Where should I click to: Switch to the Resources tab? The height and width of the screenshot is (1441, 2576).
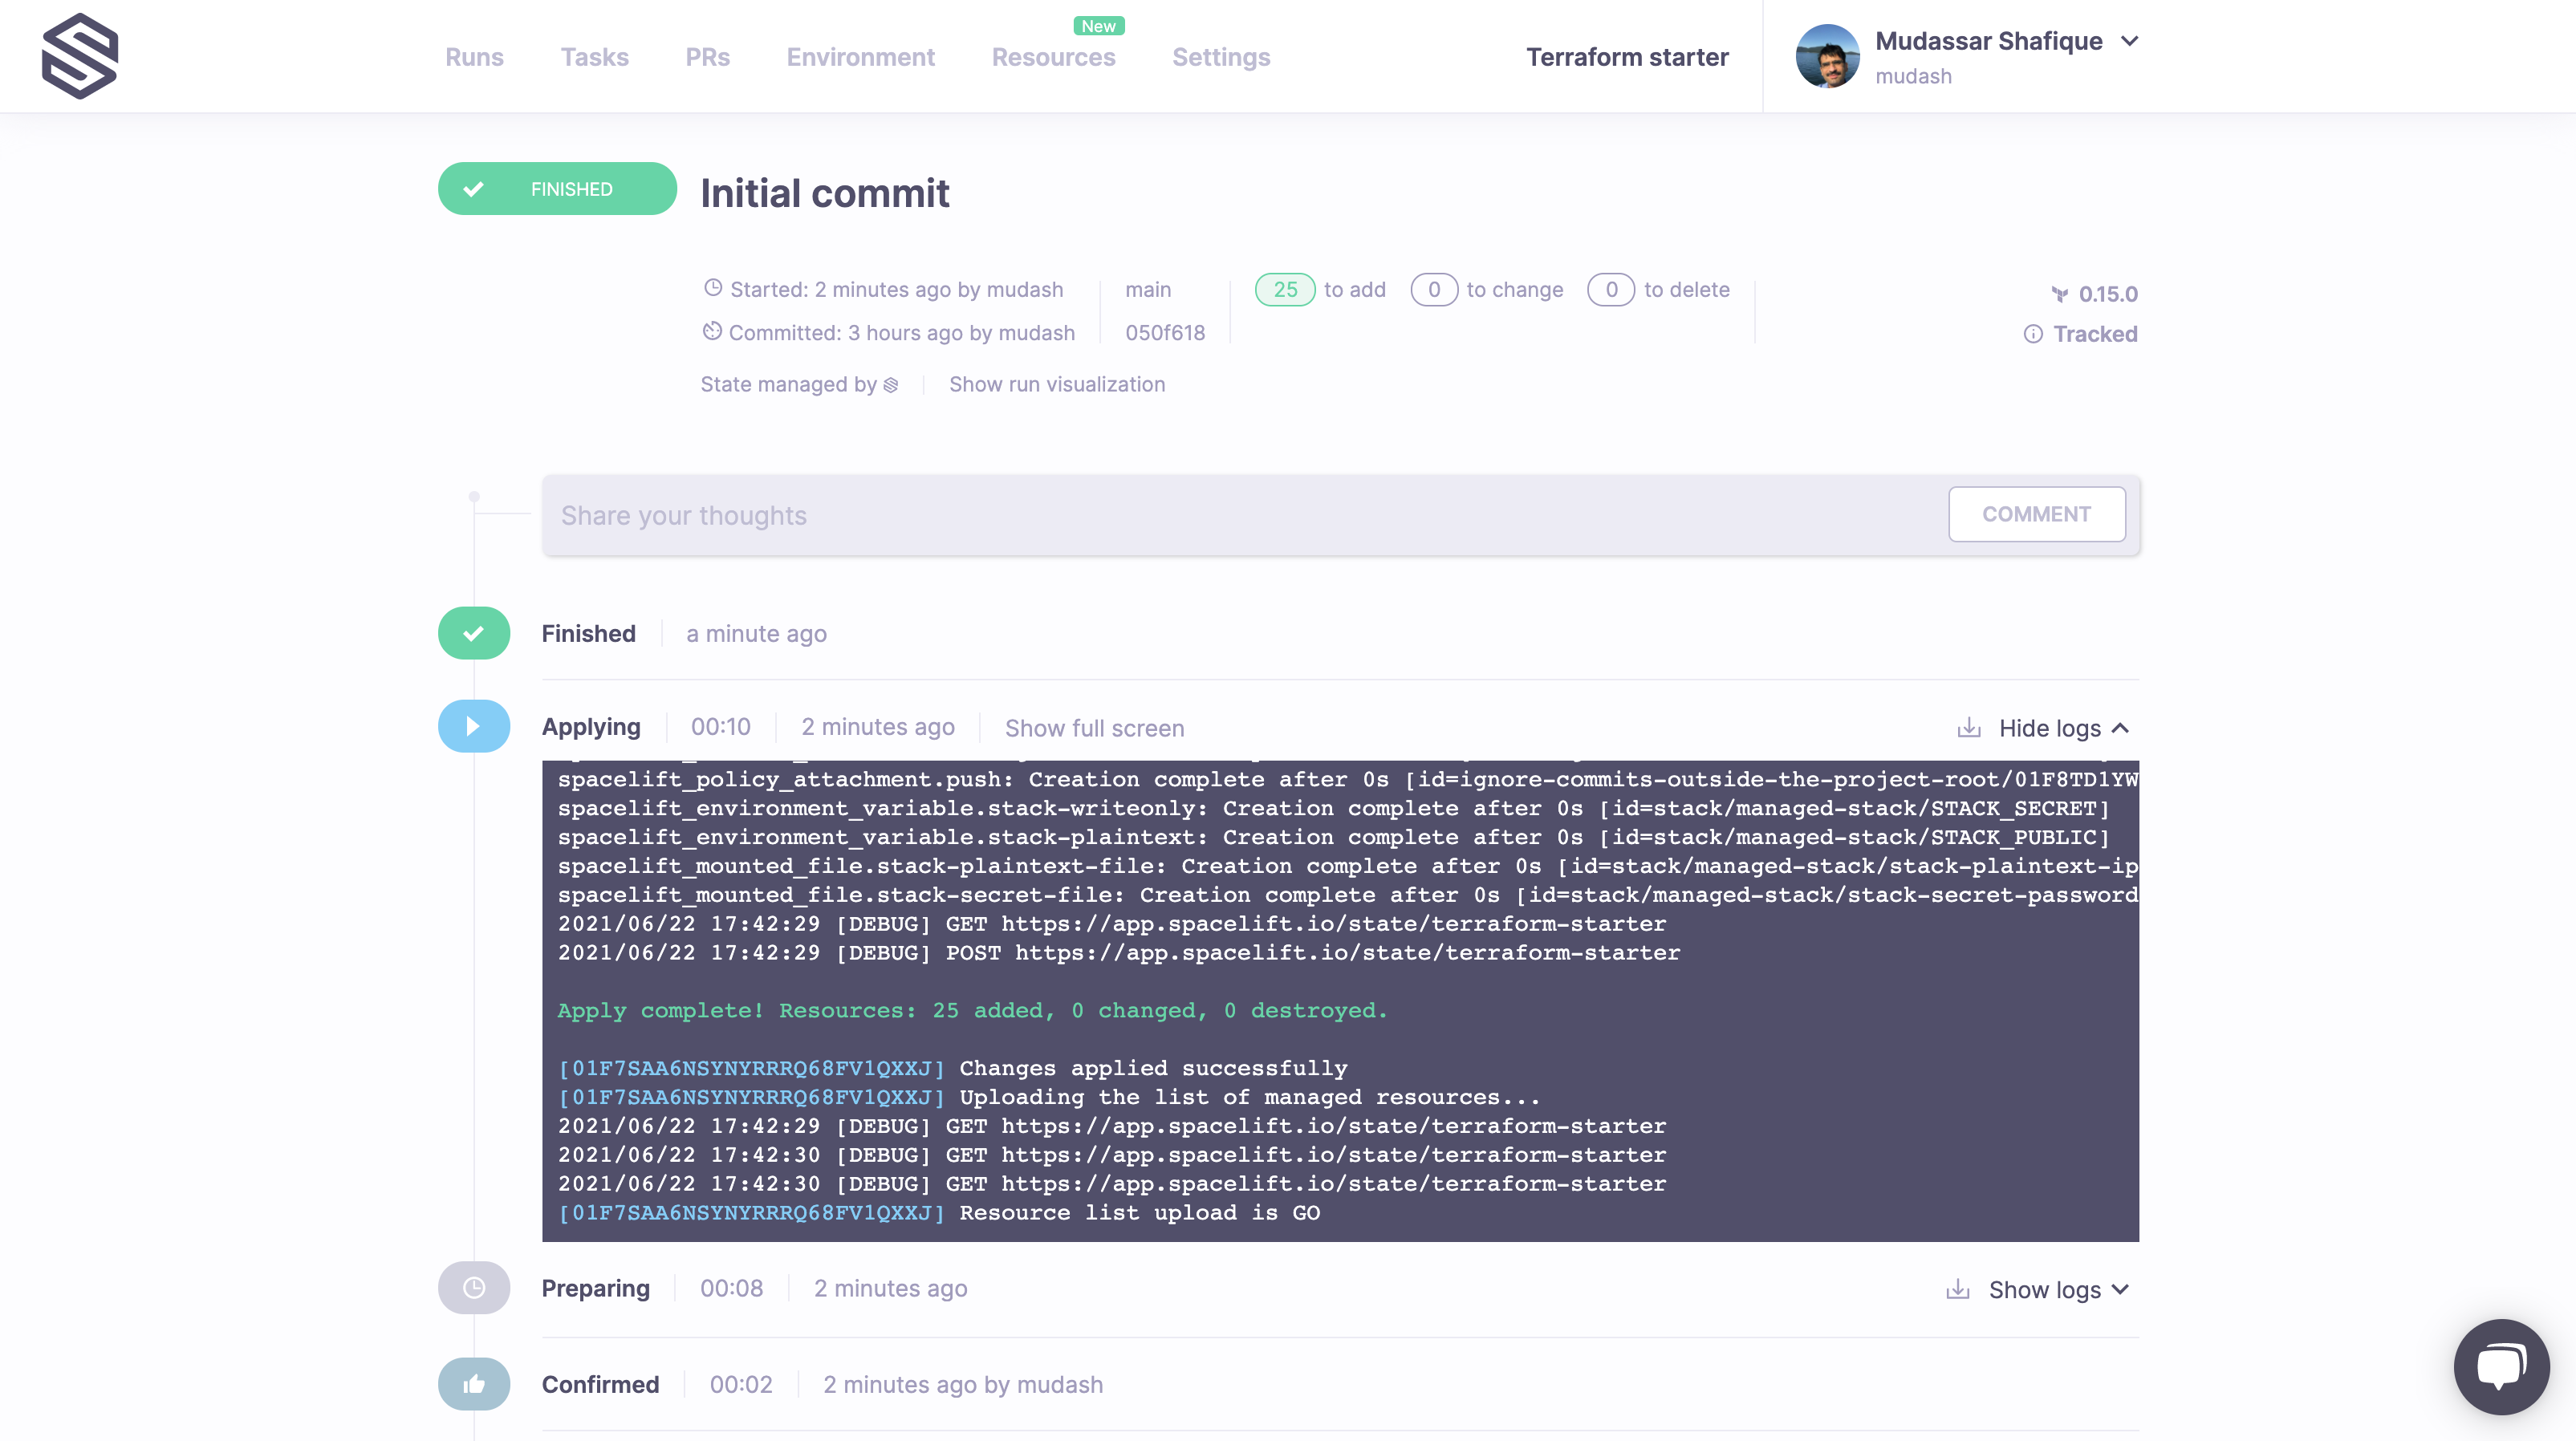pos(1053,57)
